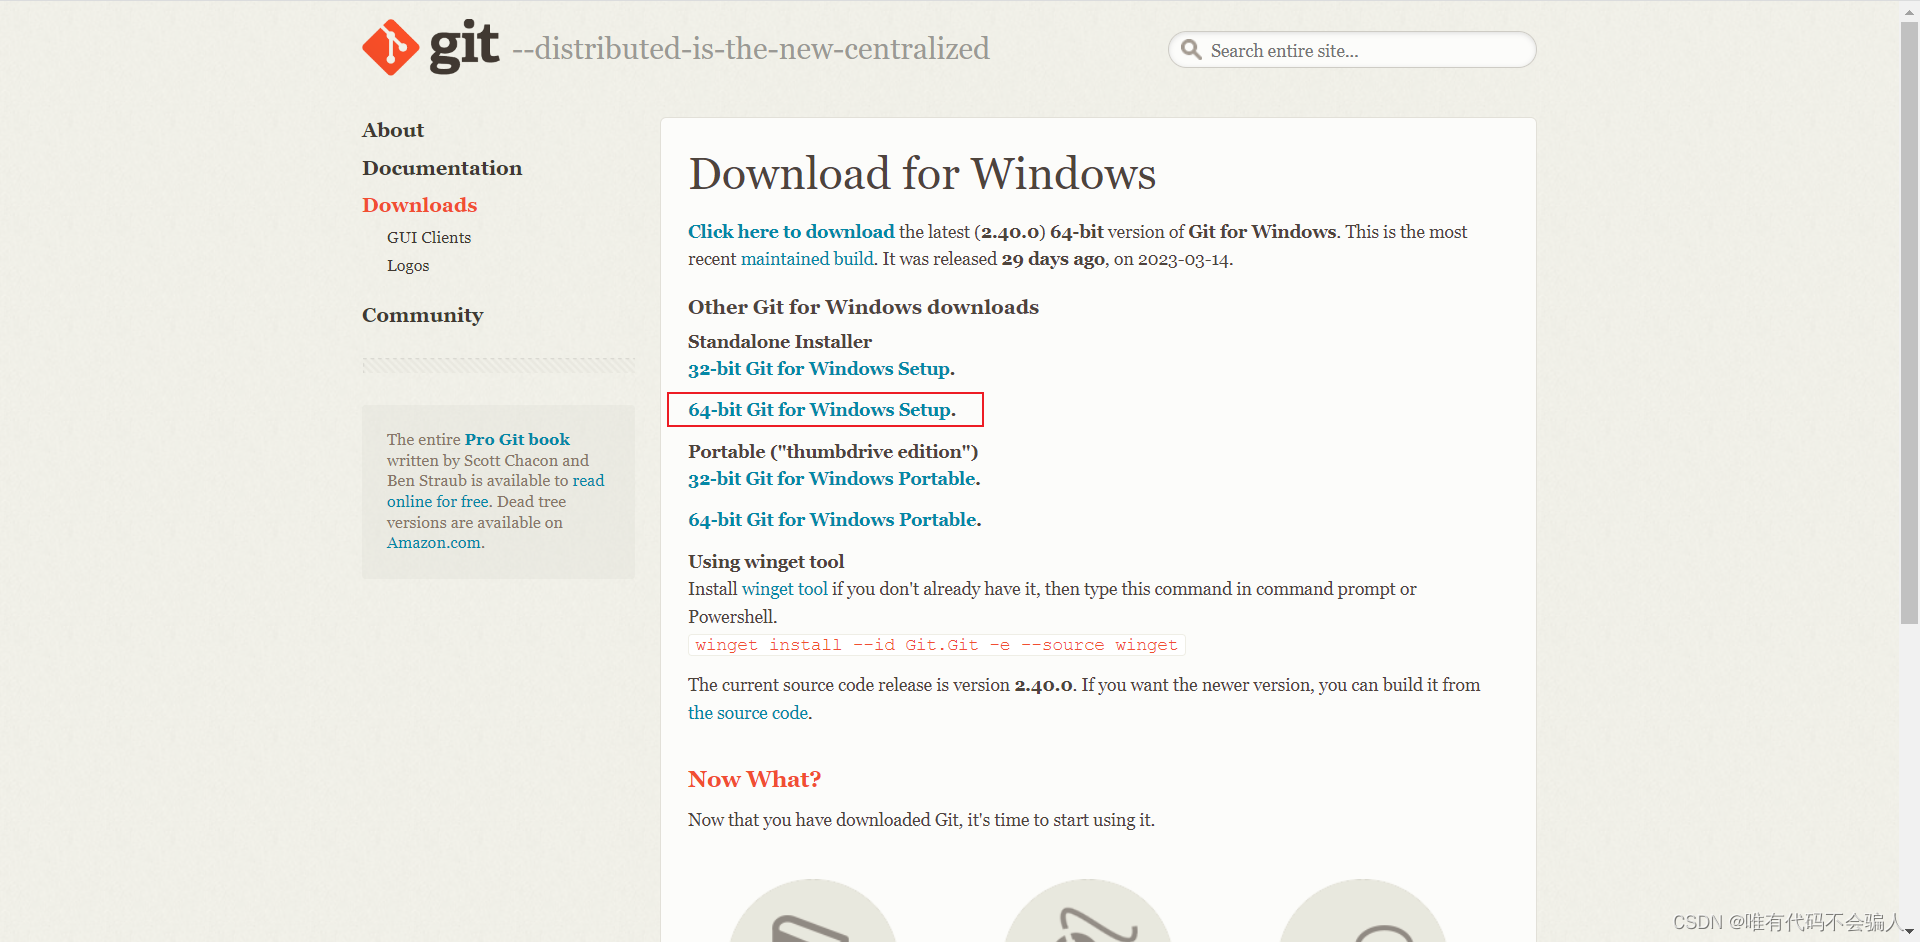
Task: Click the right circular icon under Now What
Action: [x=1363, y=911]
